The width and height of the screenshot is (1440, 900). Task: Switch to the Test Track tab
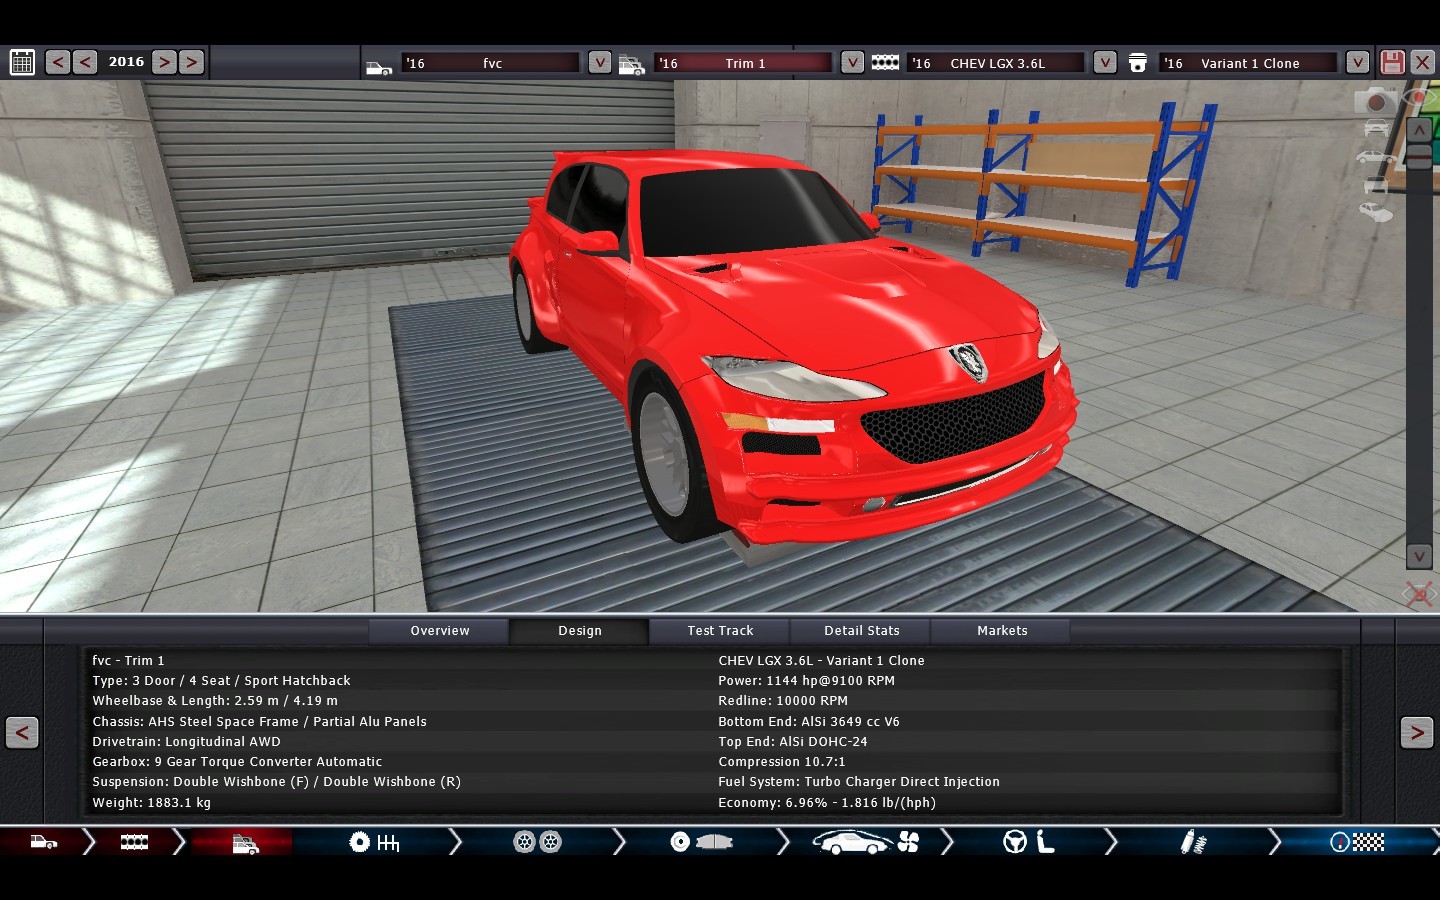click(720, 631)
